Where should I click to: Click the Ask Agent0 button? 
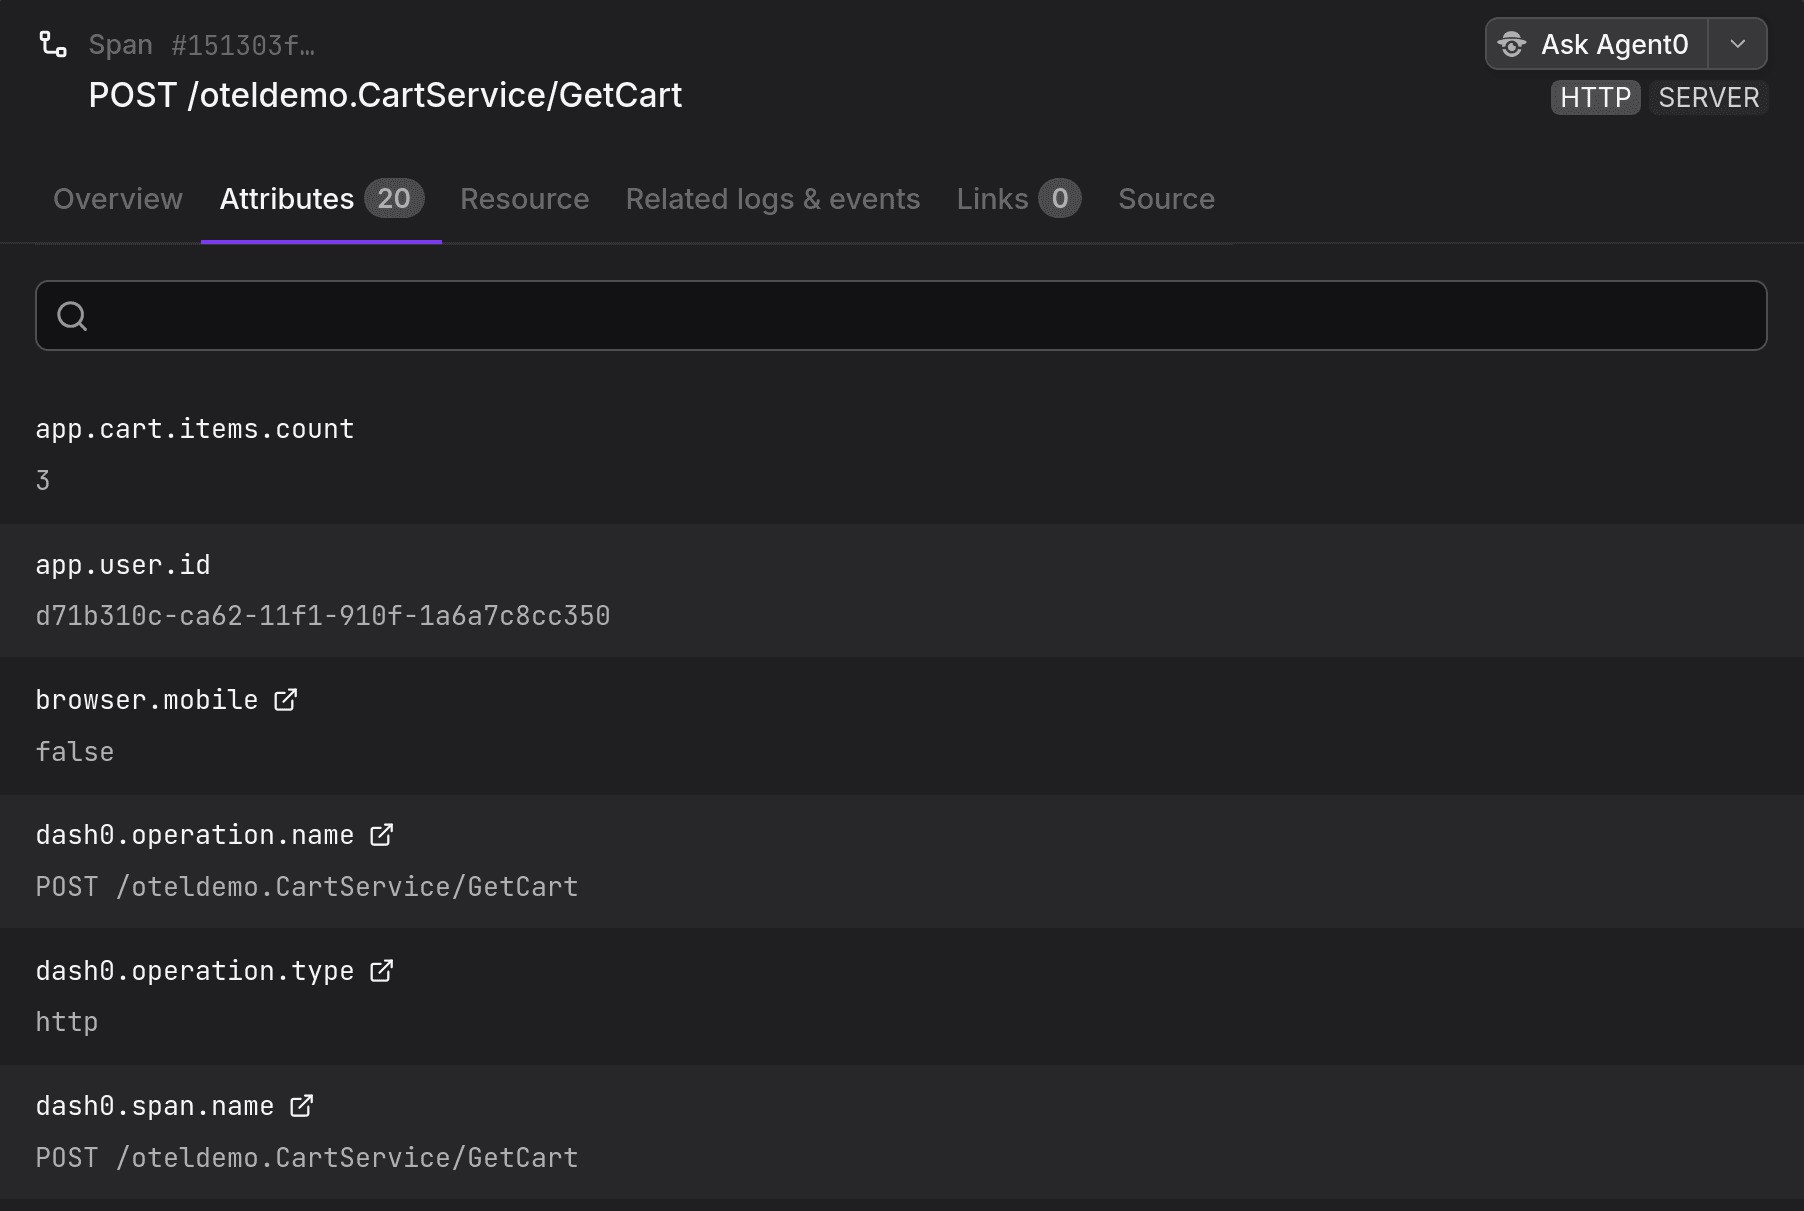pos(1597,44)
